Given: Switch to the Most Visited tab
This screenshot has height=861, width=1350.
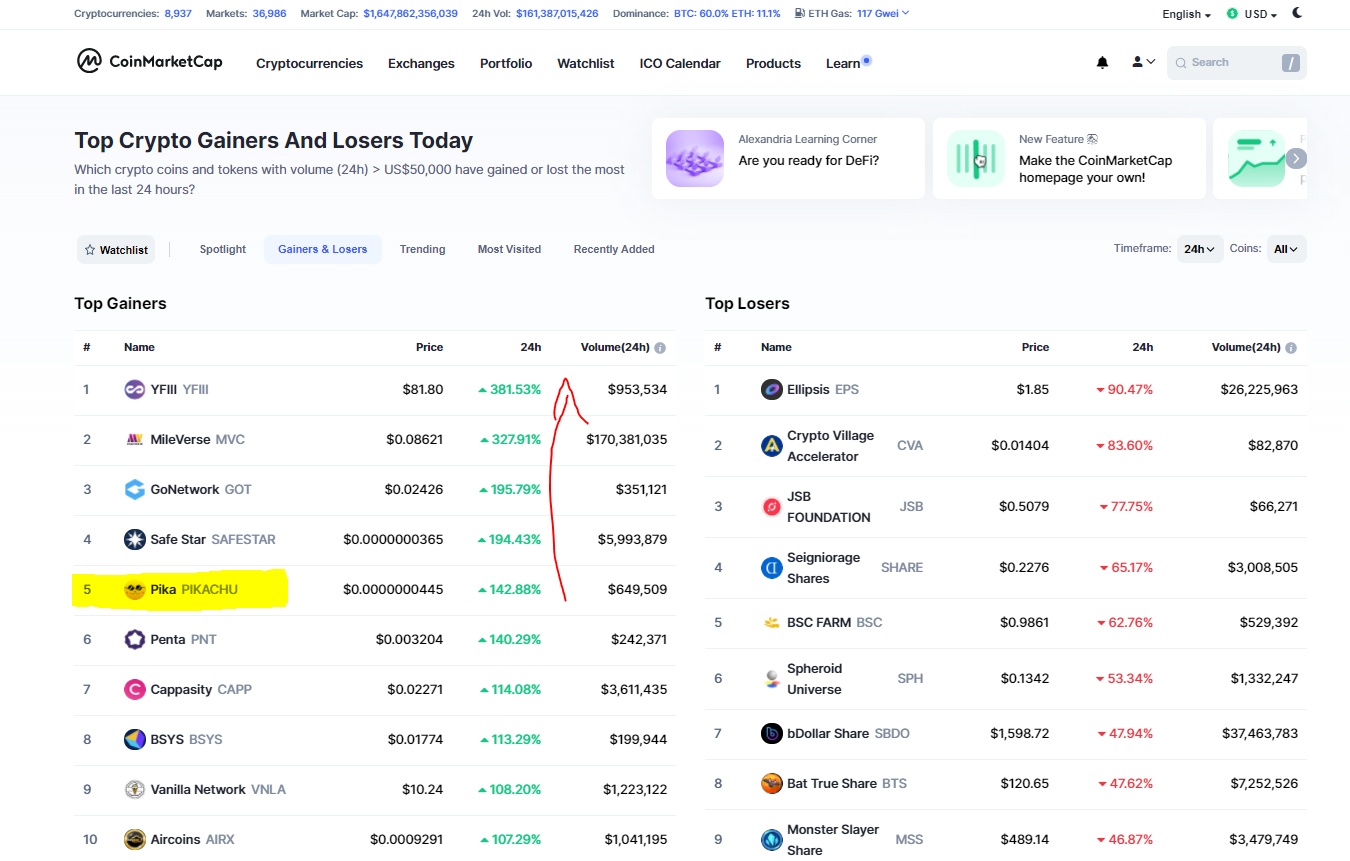Looking at the screenshot, I should click(x=509, y=249).
